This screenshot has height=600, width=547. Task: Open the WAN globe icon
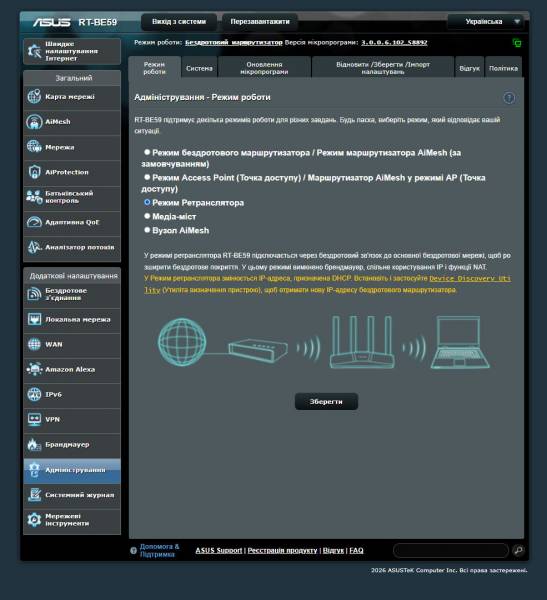pos(34,344)
